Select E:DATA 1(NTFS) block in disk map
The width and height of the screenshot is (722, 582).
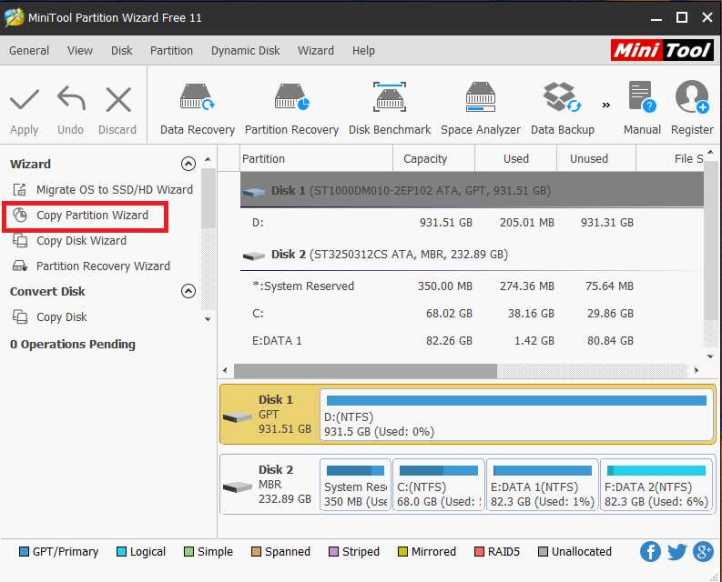(x=542, y=484)
